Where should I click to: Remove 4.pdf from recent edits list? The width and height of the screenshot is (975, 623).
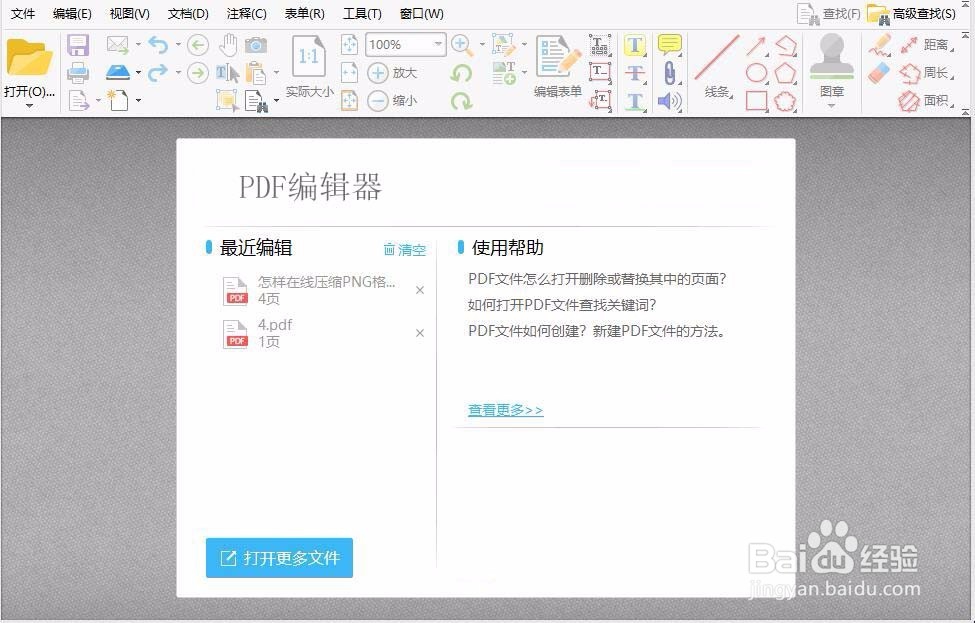coord(419,332)
